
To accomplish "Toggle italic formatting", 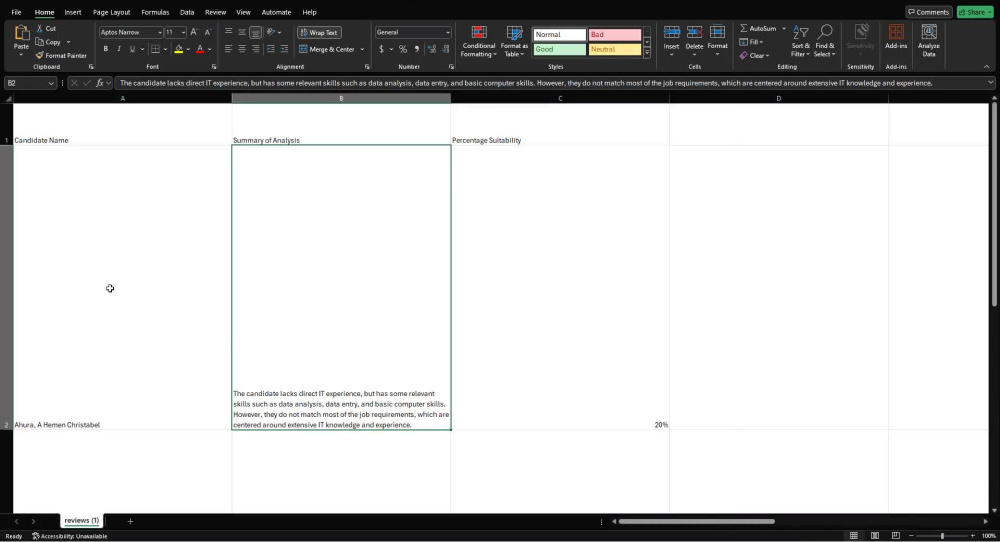I will 119,49.
